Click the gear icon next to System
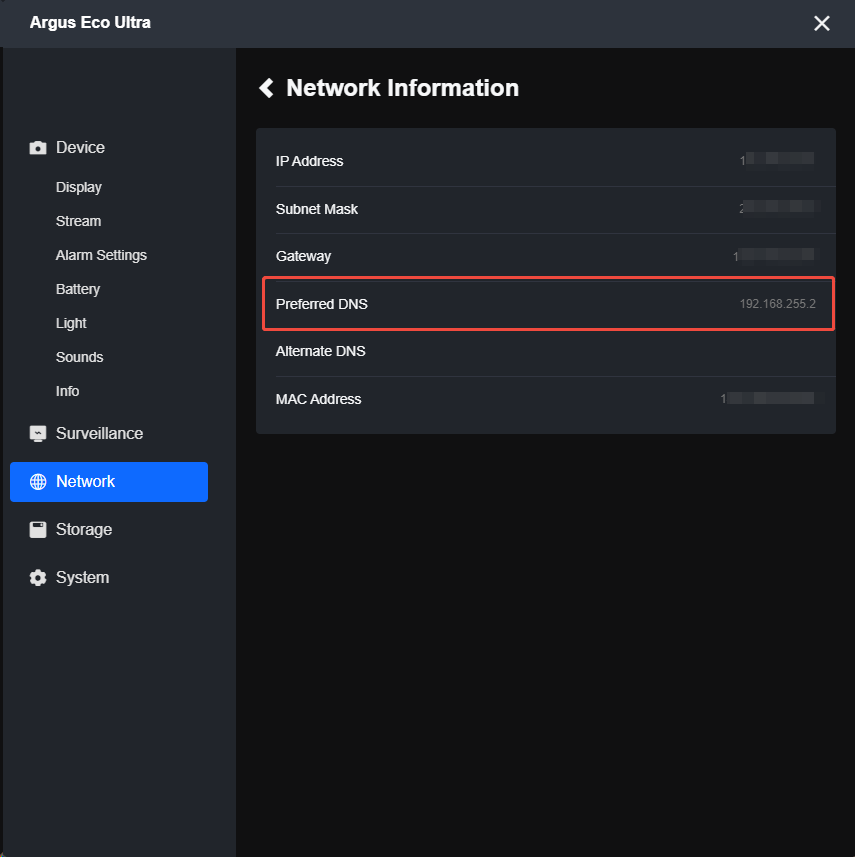 click(x=38, y=578)
